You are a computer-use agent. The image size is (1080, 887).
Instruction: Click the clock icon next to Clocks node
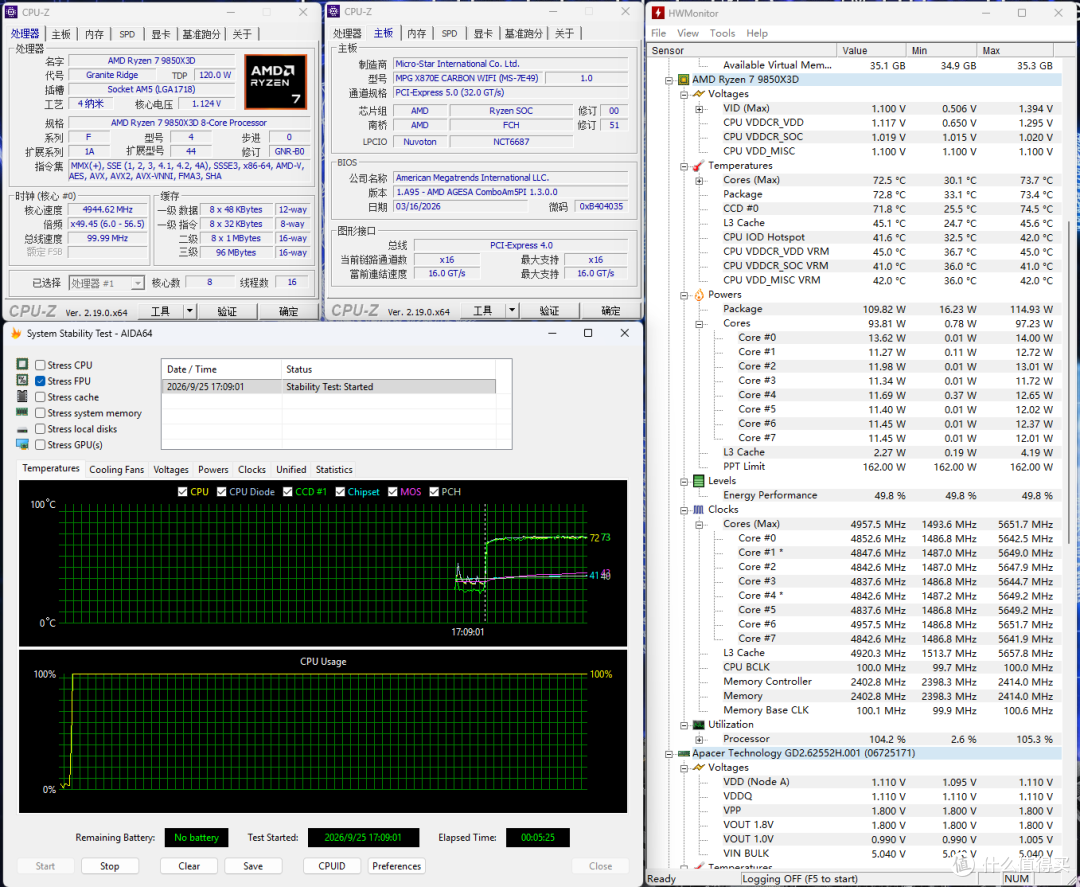pyautogui.click(x=698, y=510)
